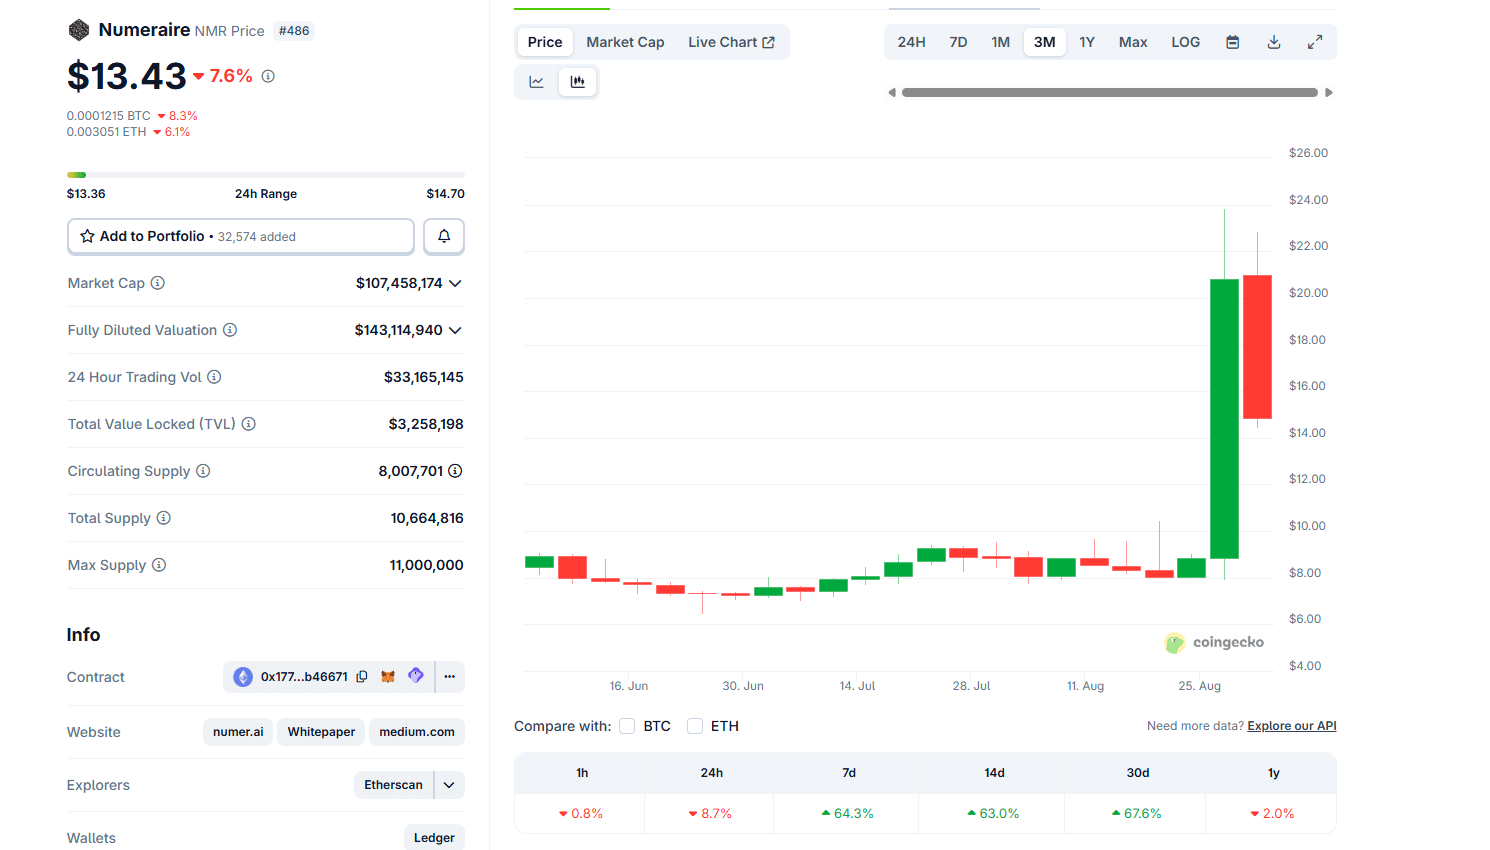Copy the contract address

(x=362, y=677)
